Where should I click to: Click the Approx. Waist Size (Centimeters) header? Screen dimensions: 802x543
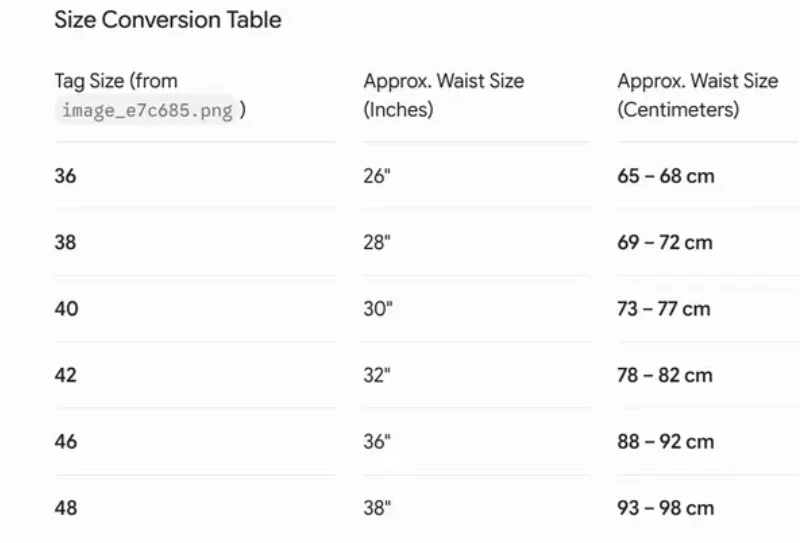[698, 95]
